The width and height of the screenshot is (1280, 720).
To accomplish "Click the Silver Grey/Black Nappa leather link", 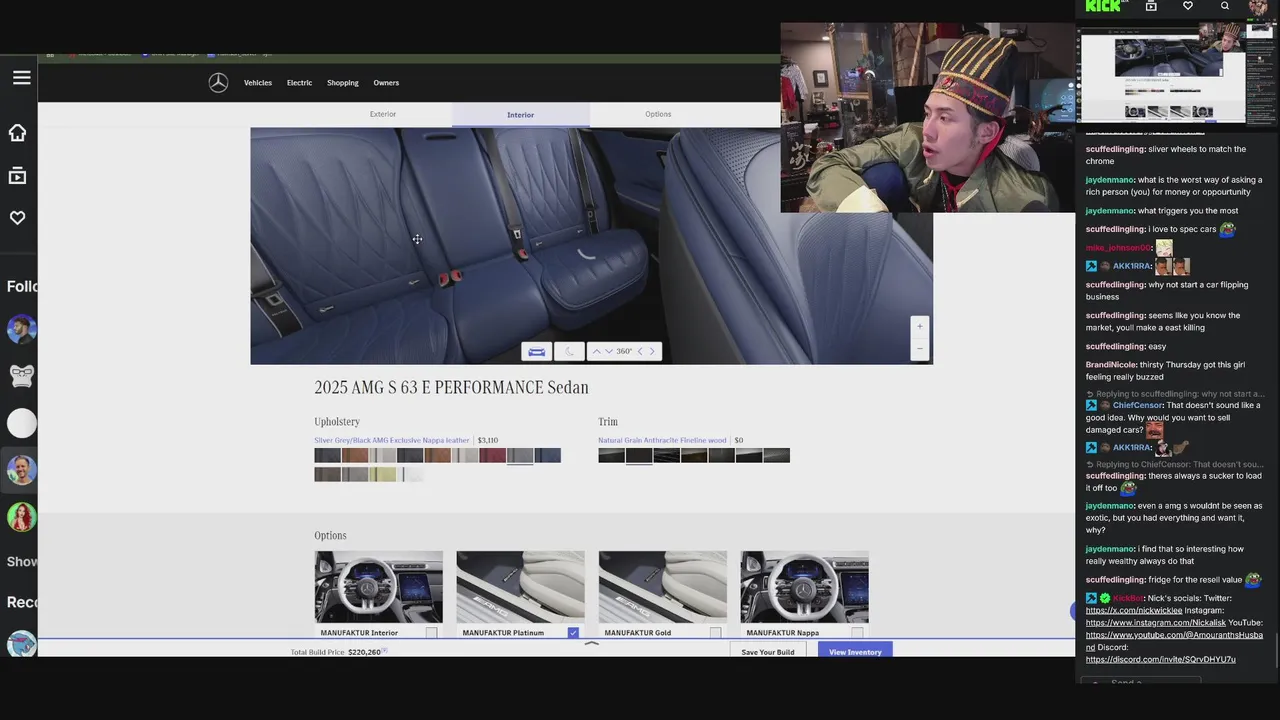I will tap(391, 440).
